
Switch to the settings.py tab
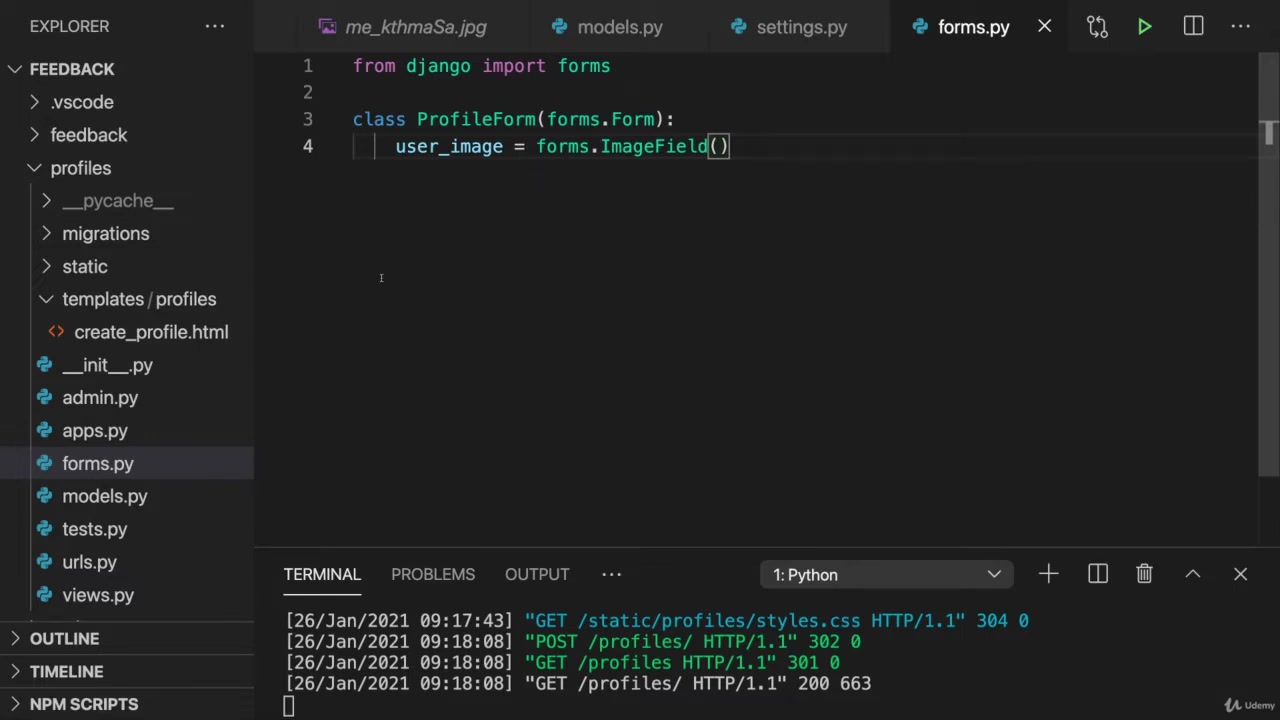point(801,27)
